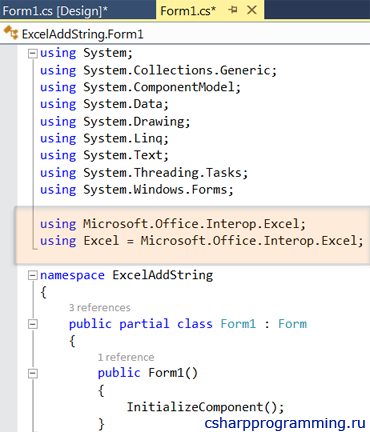This screenshot has height=432, width=370.
Task: Click the 'public Form1()' constructor line
Action: pos(148,373)
